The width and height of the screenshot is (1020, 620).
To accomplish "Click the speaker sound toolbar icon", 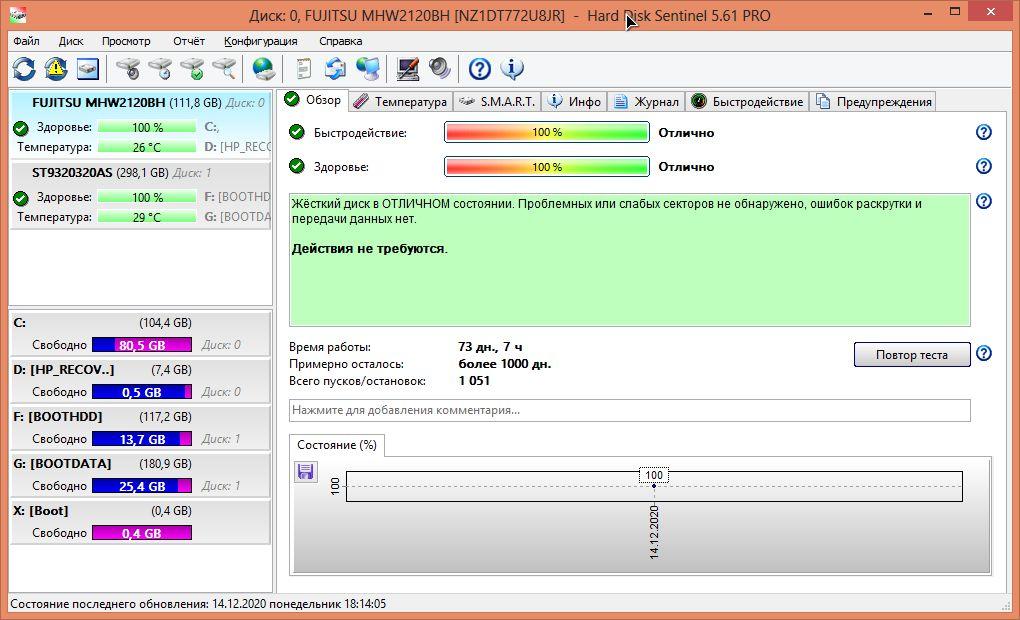I will tap(440, 68).
